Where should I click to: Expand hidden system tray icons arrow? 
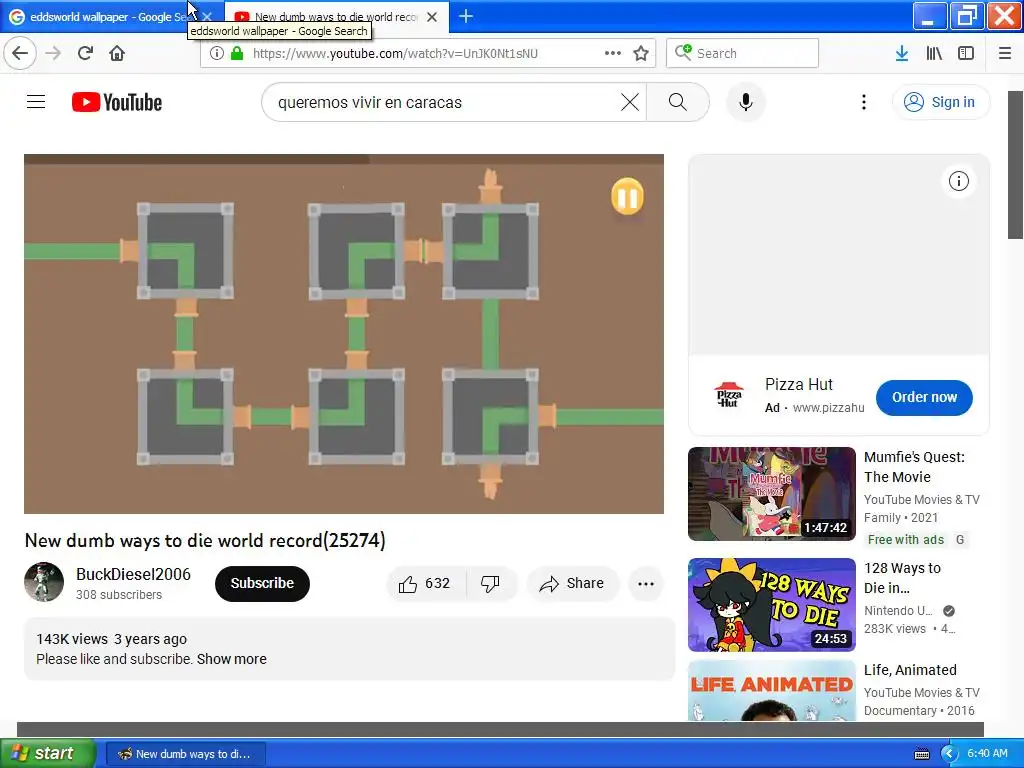(x=949, y=754)
